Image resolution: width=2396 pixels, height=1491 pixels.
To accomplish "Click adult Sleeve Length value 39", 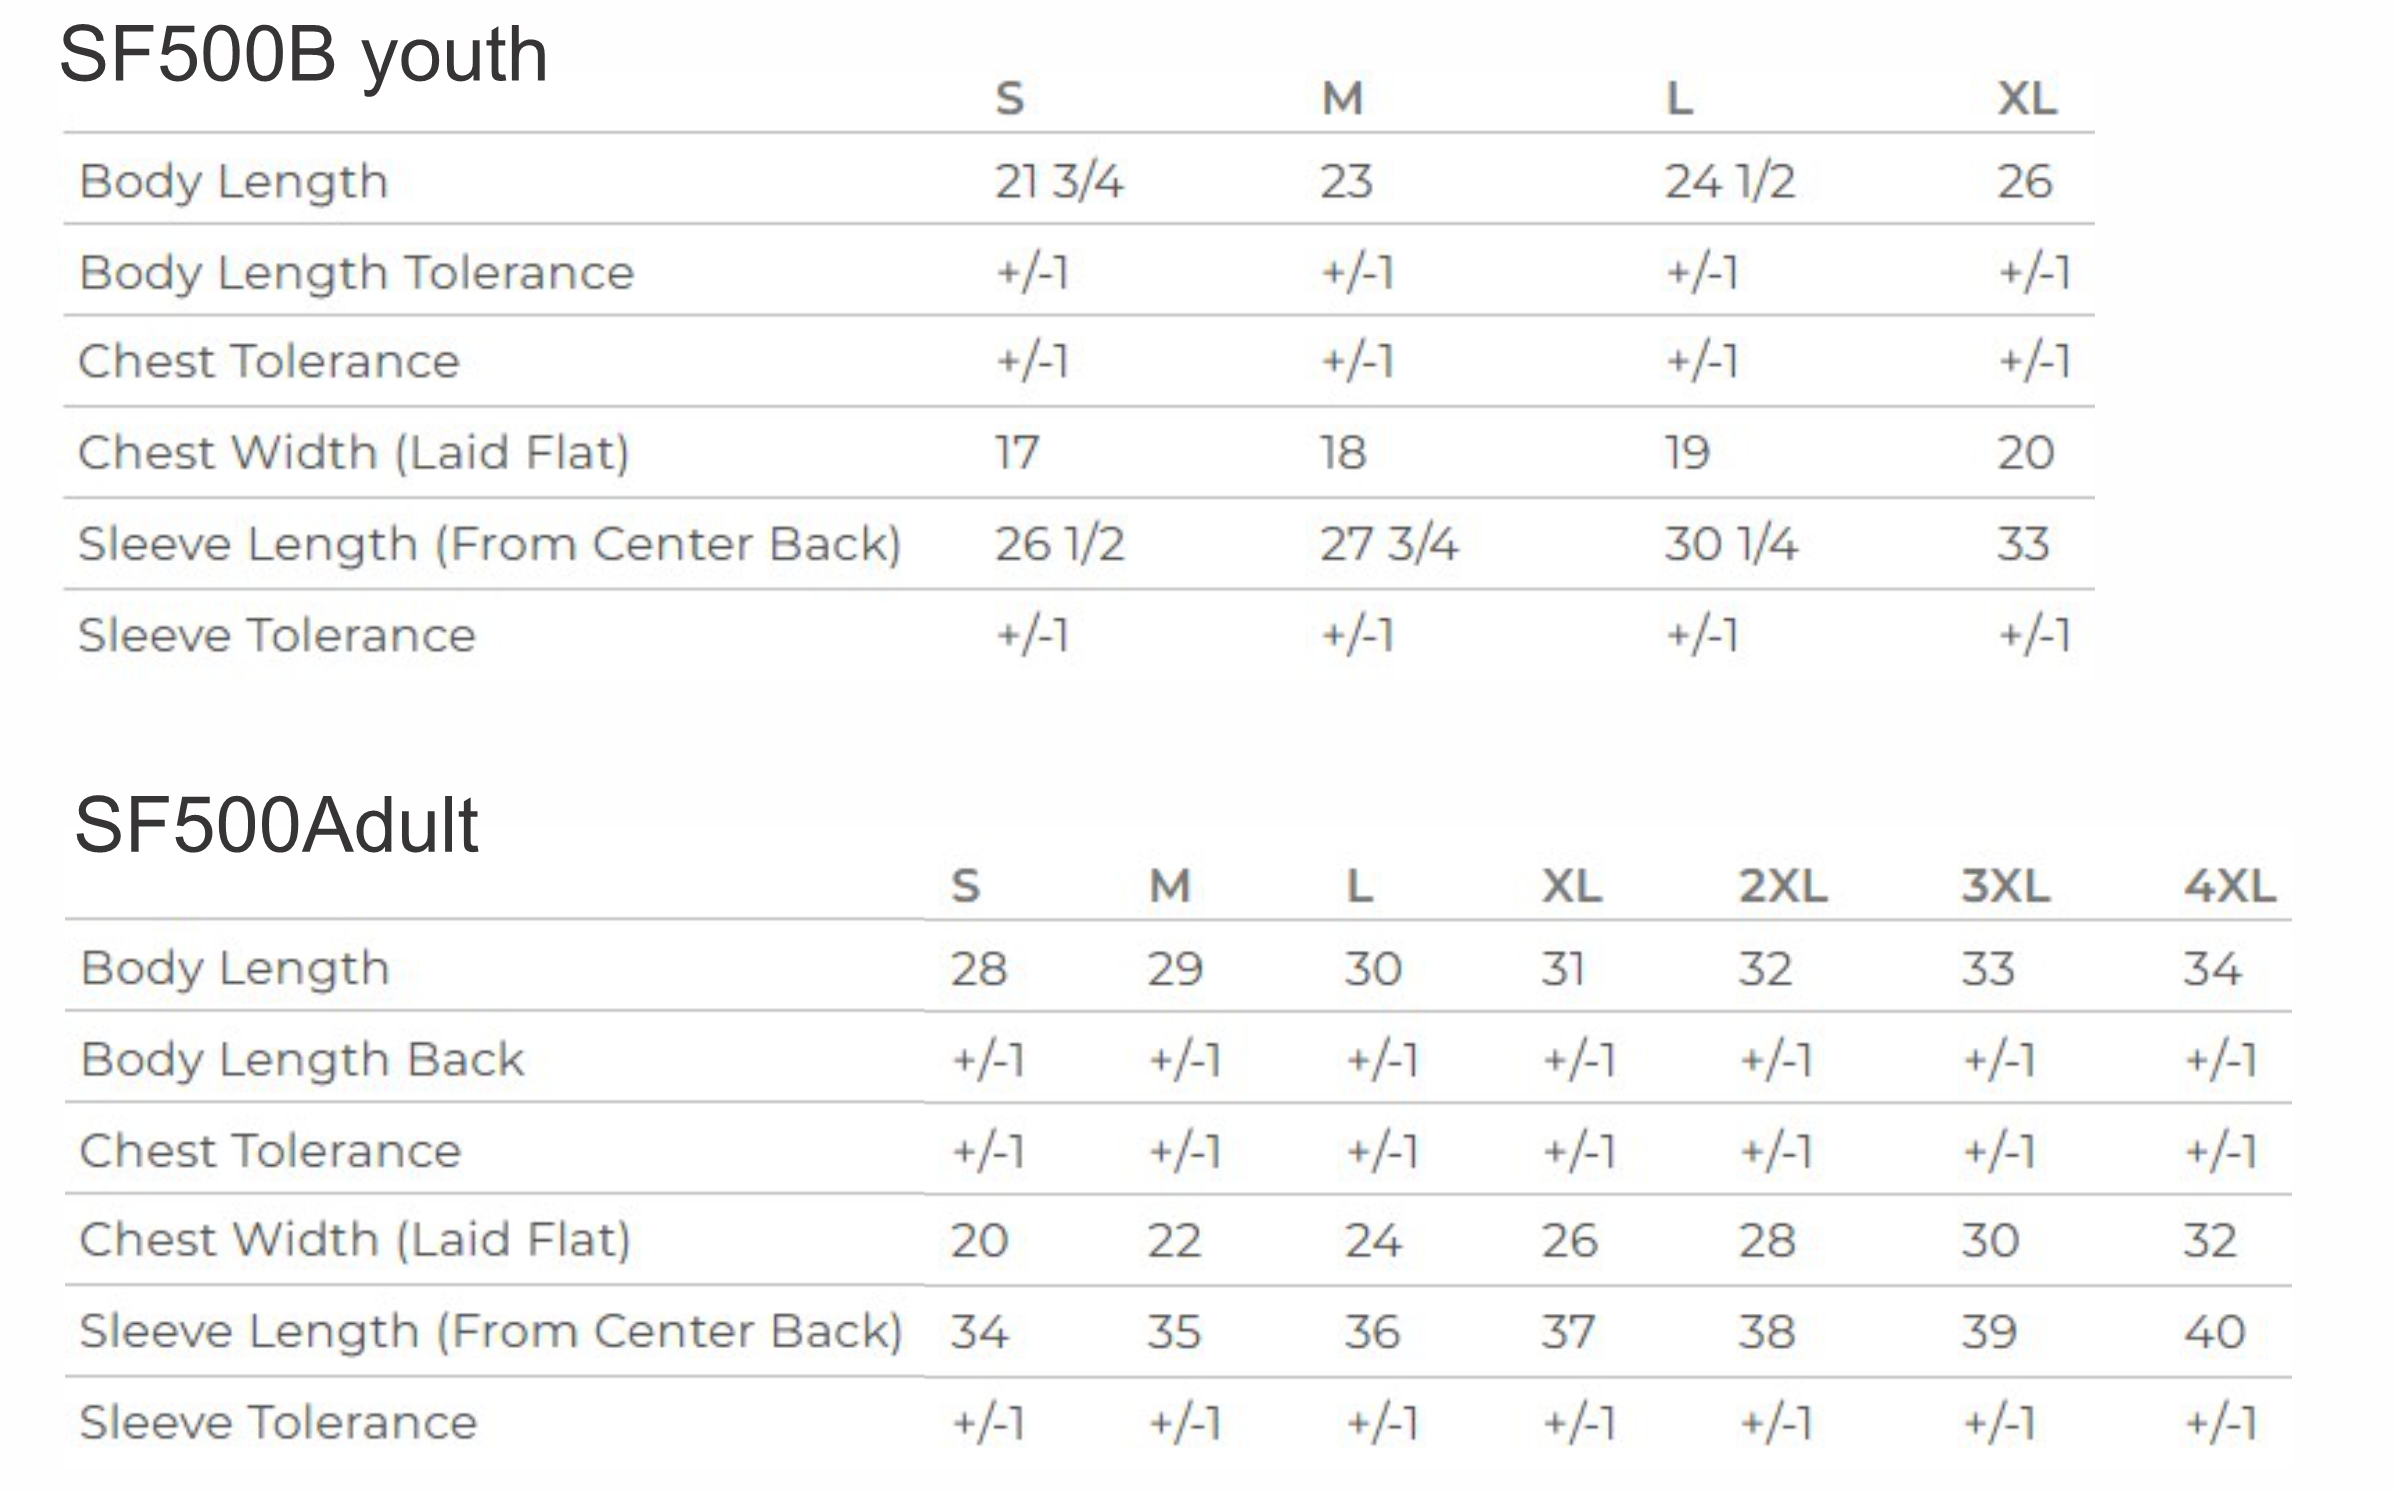I will 1989,1332.
